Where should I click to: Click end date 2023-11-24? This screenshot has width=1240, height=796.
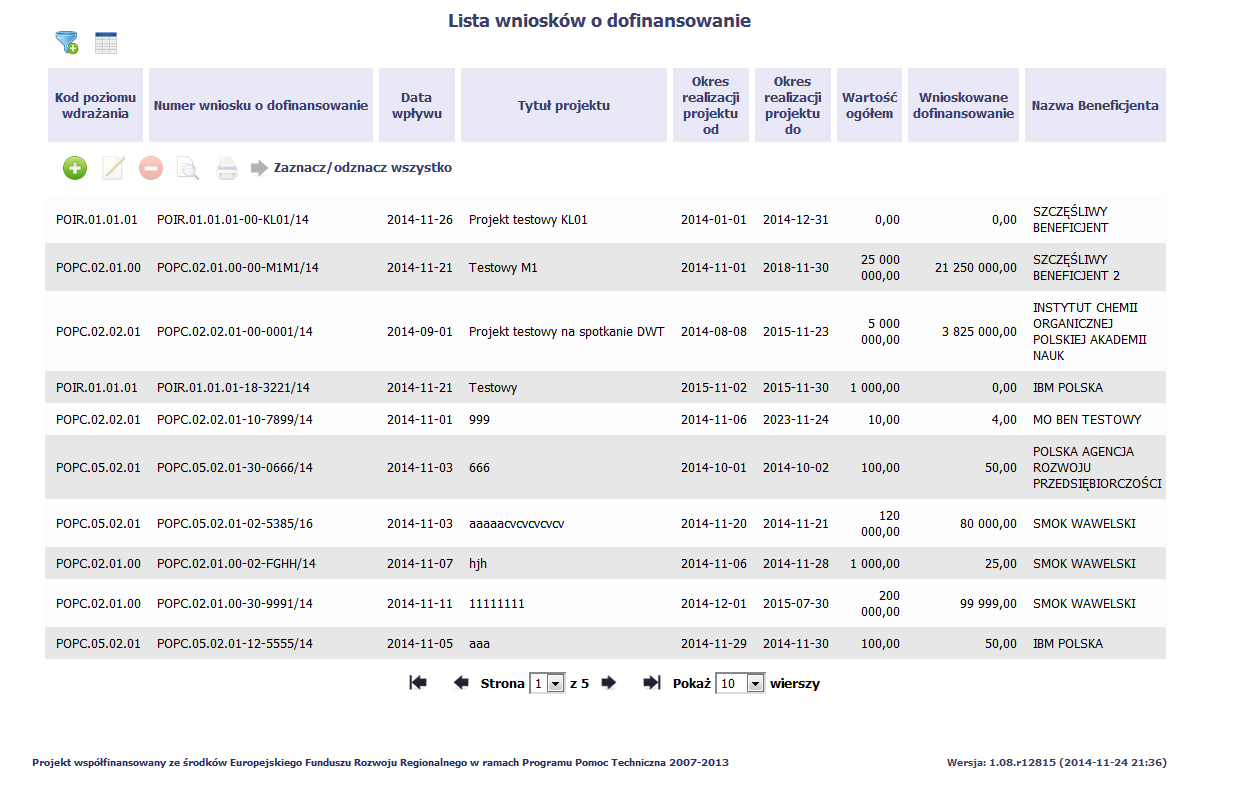click(796, 420)
